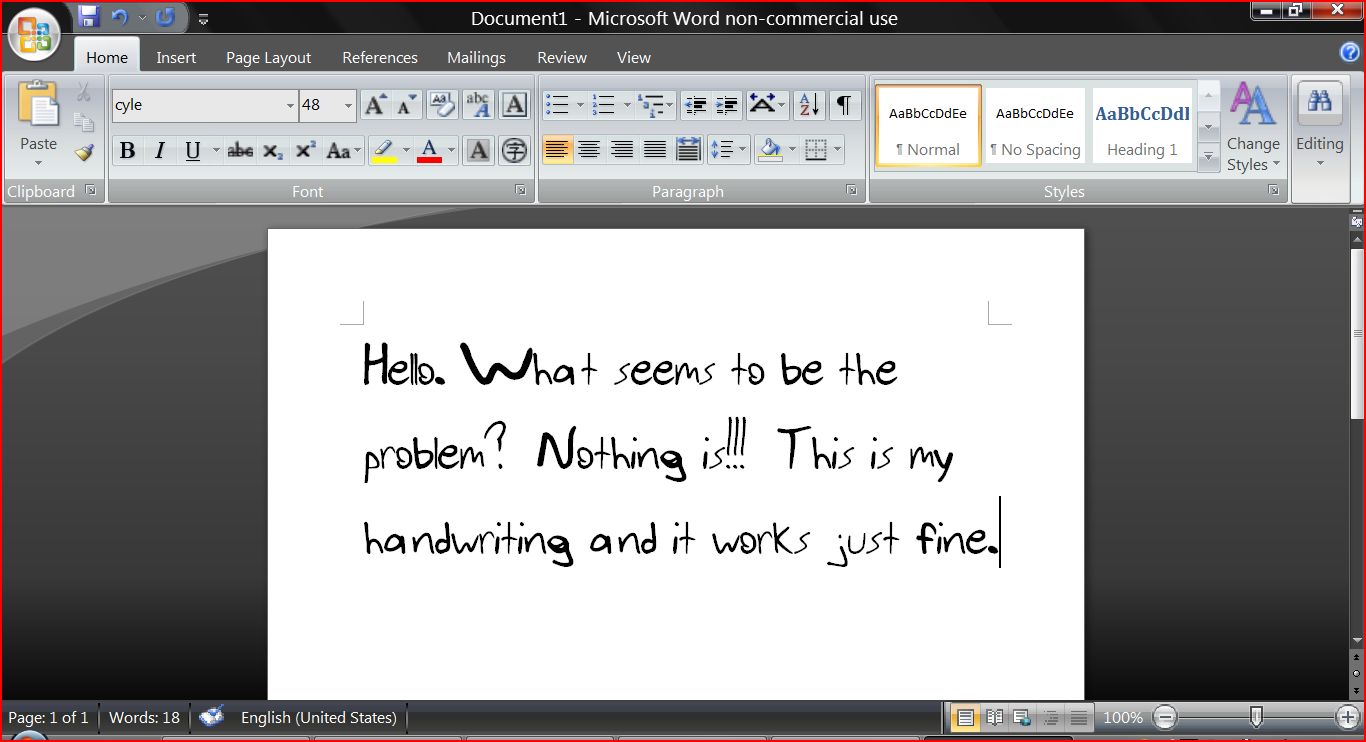This screenshot has width=1366, height=742.
Task: Save the document from Quick Access Toolbar
Action: 88,17
